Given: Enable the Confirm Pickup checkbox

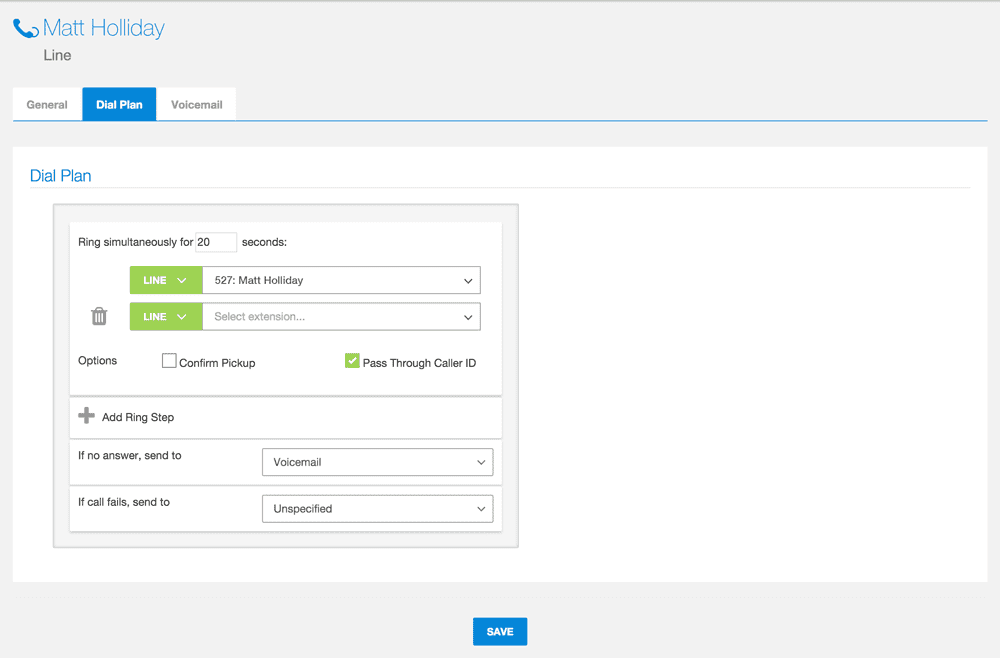Looking at the screenshot, I should coord(169,361).
